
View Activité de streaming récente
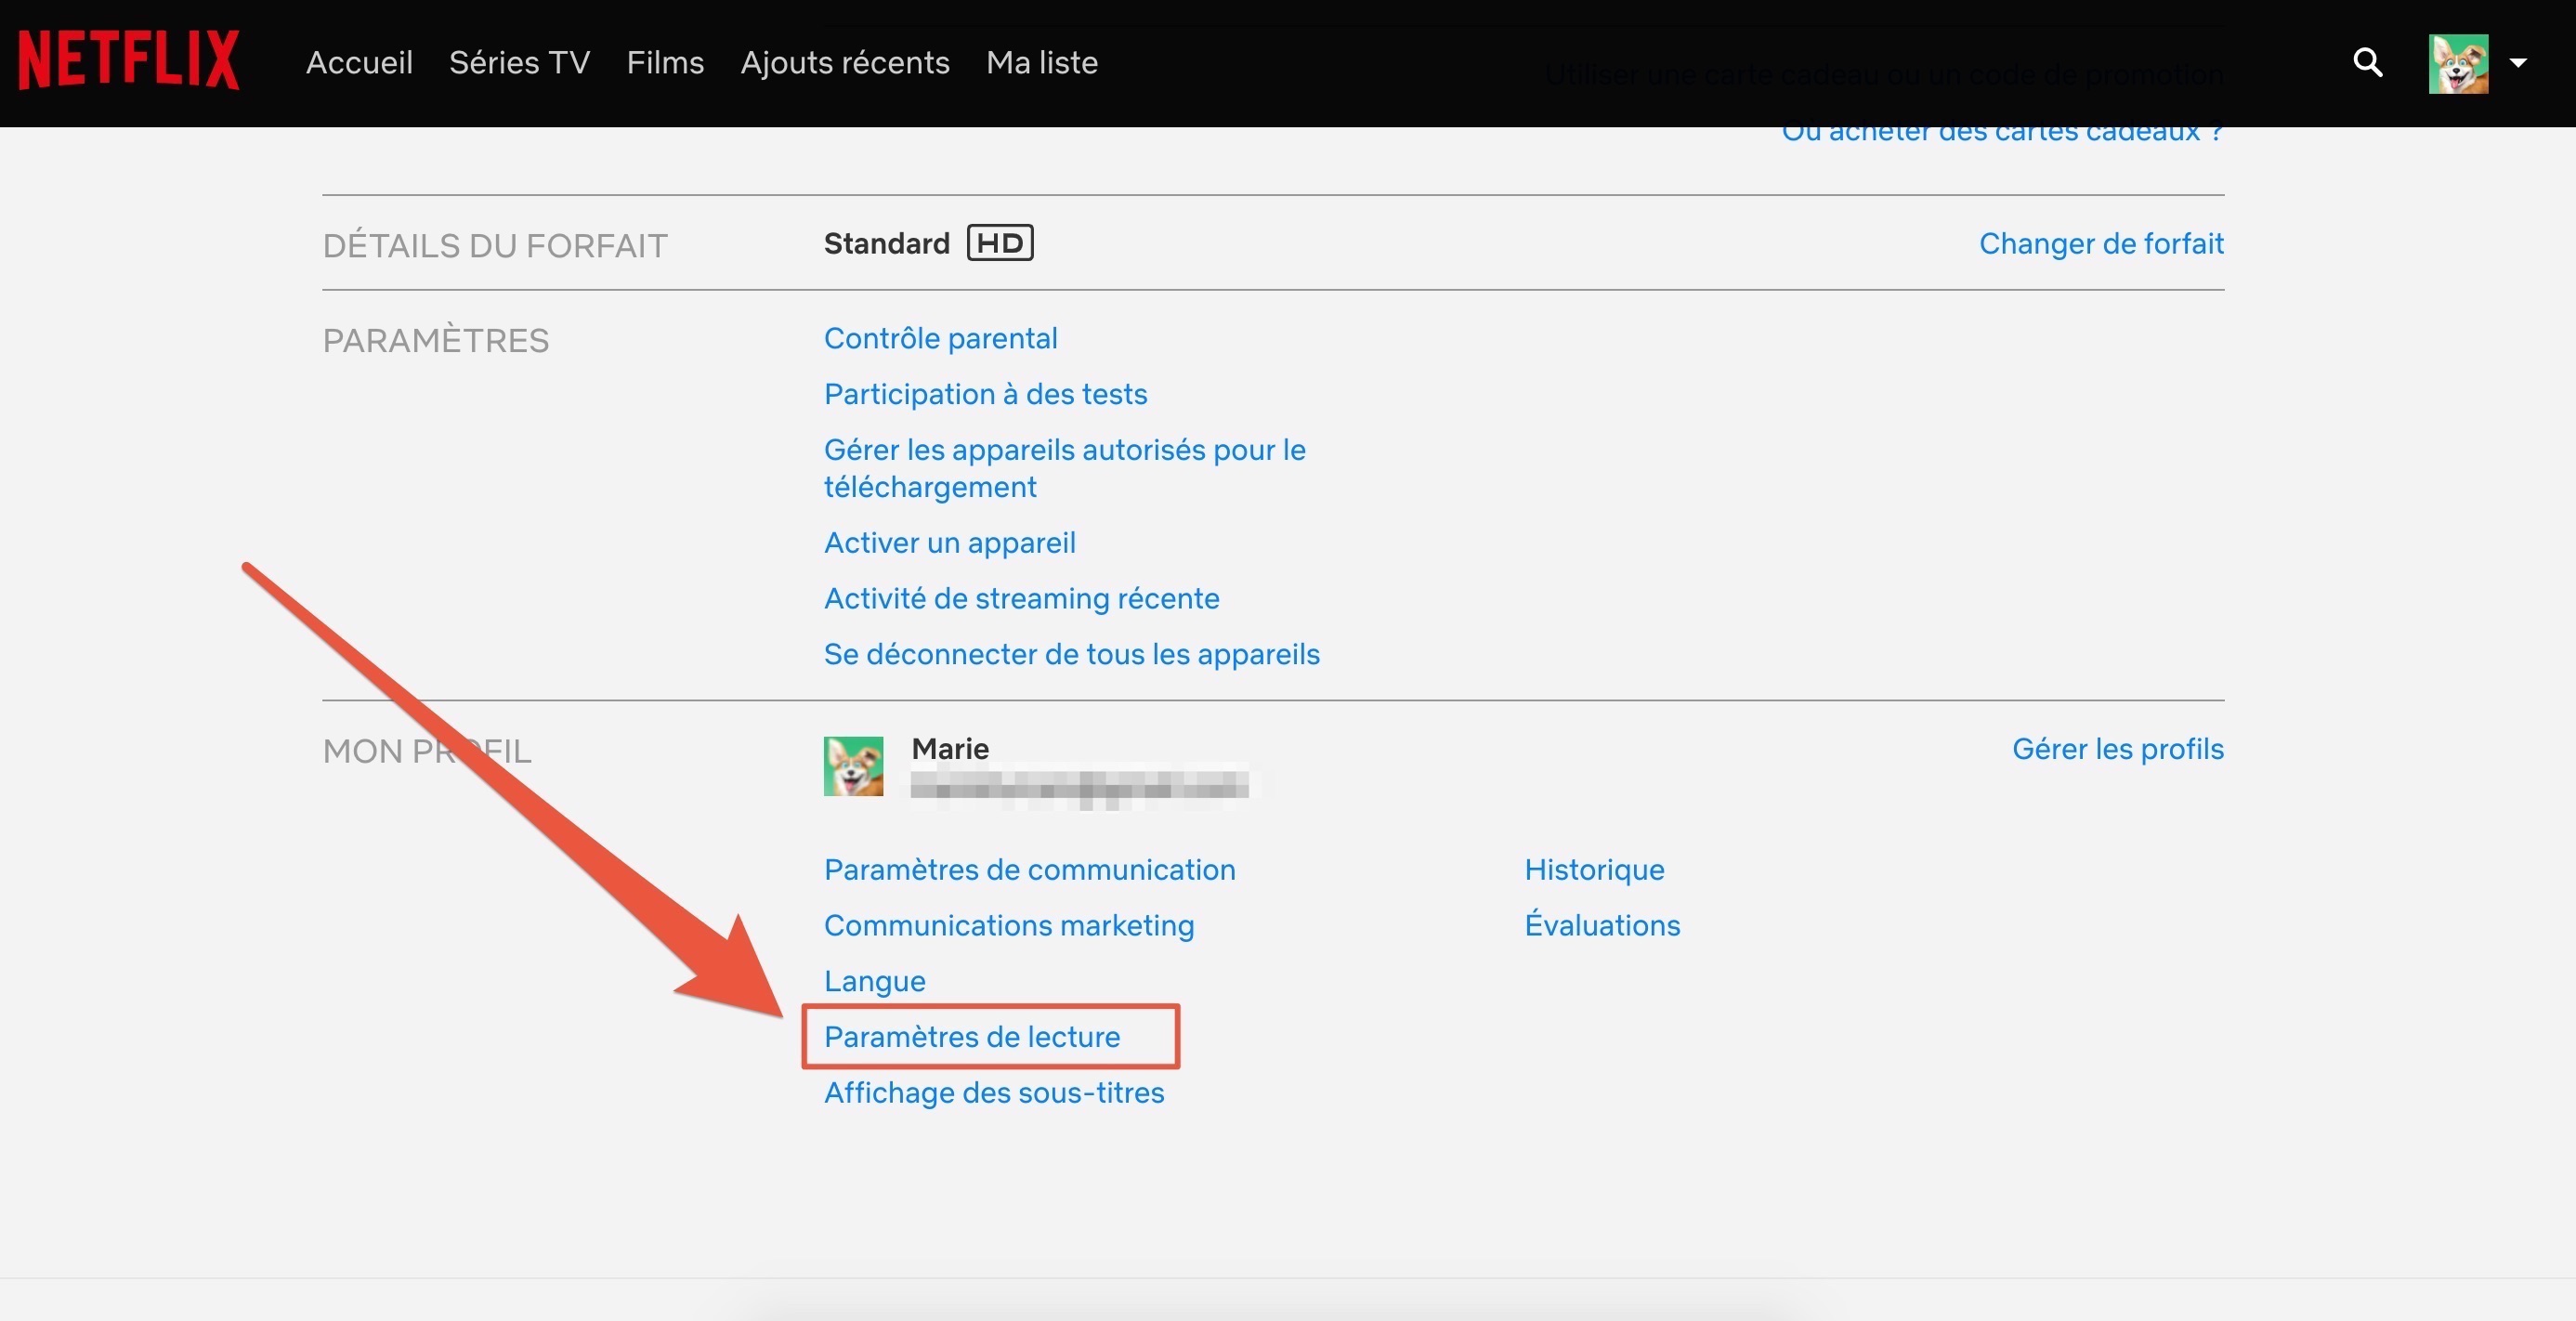pos(1021,598)
